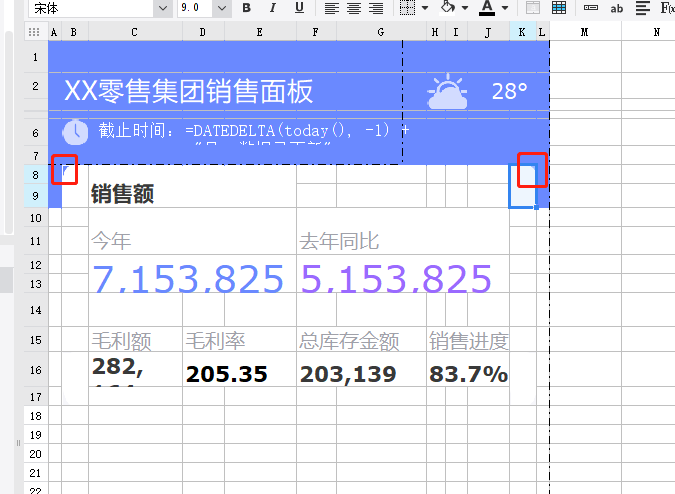Viewport: 675px width, 494px height.
Task: Click the value 7,153,825
Action: tap(188, 279)
